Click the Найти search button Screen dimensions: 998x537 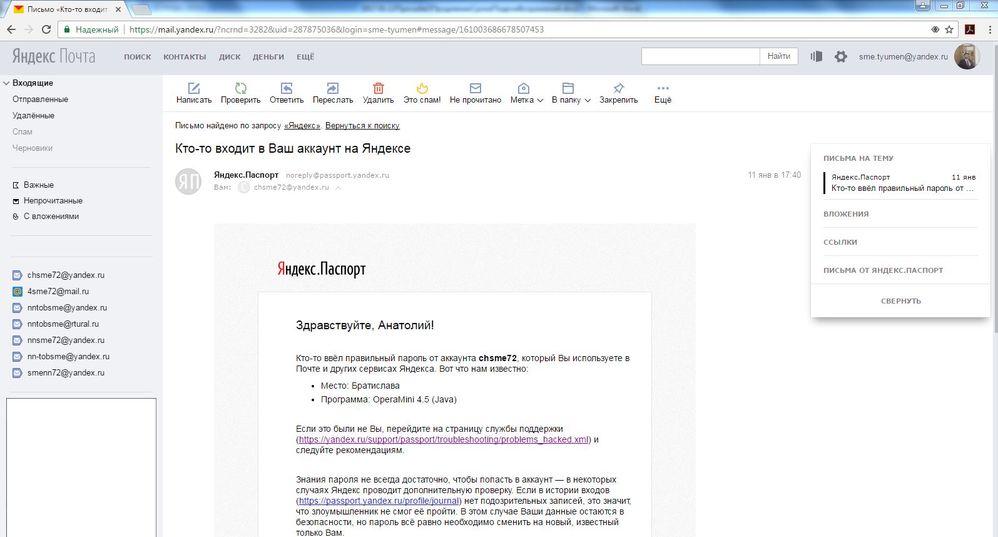tap(778, 56)
